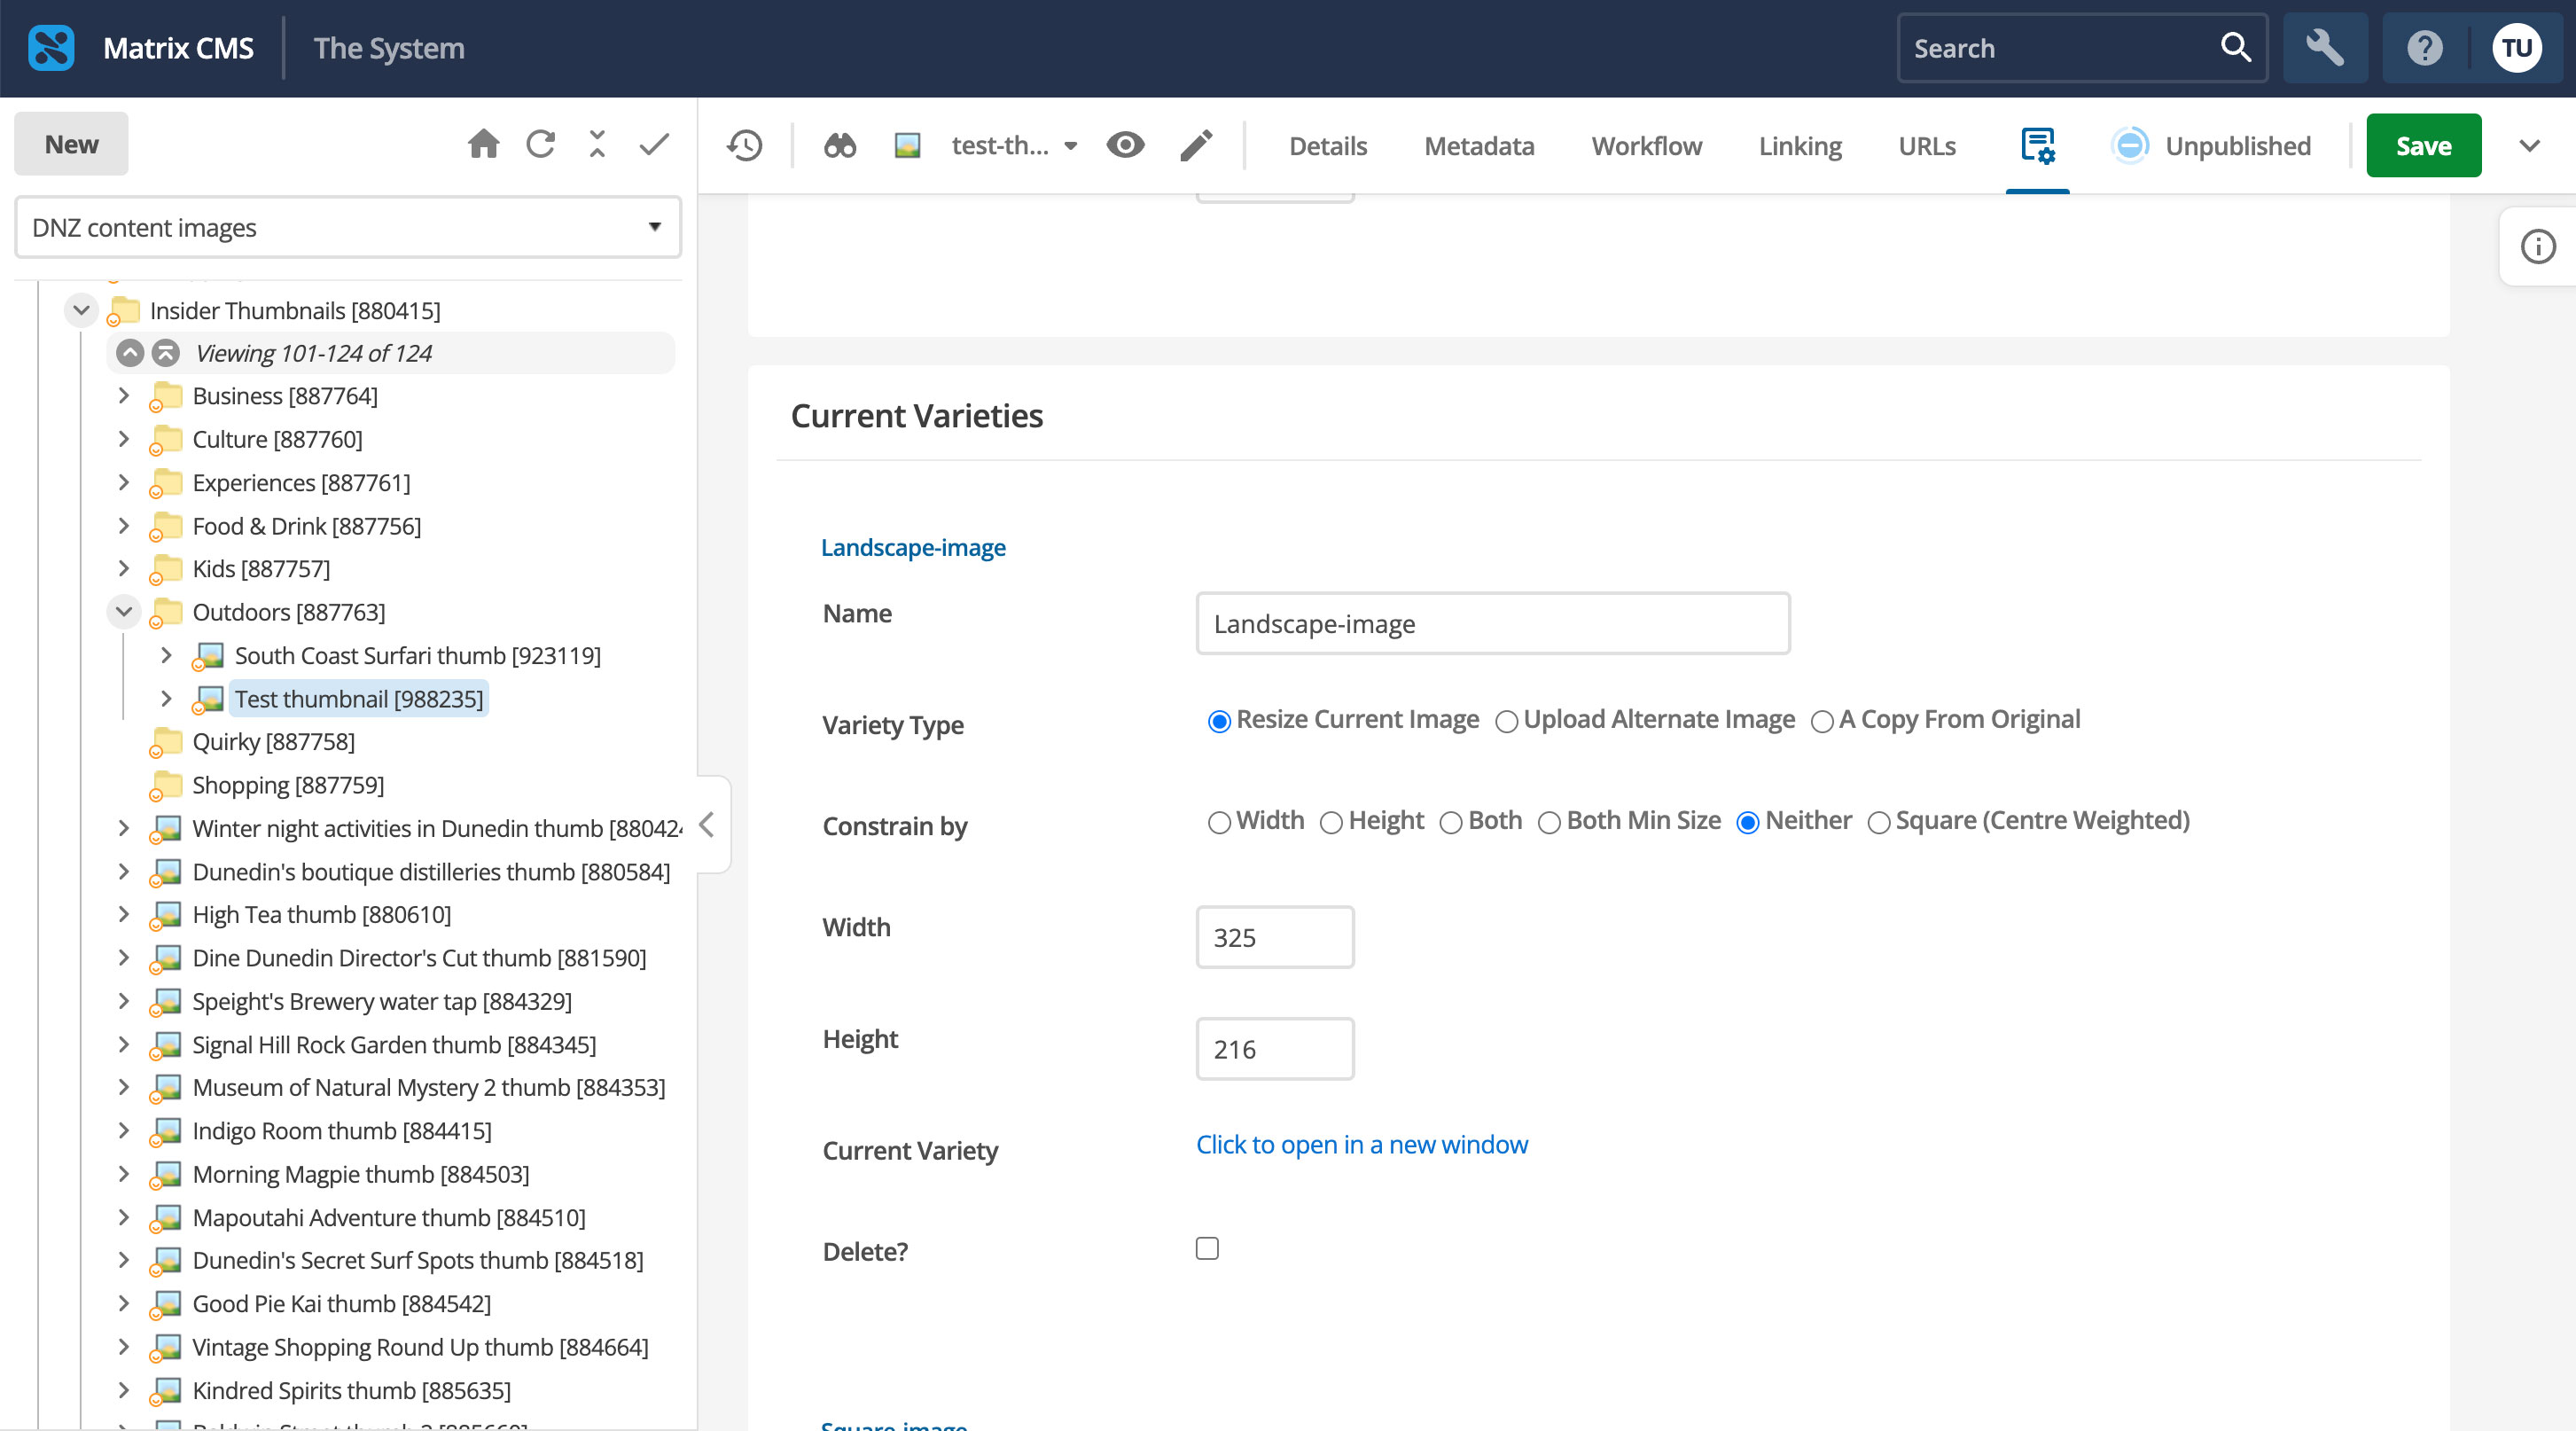Select Upload Alternate Image radio
The image size is (2576, 1431).
[1506, 722]
